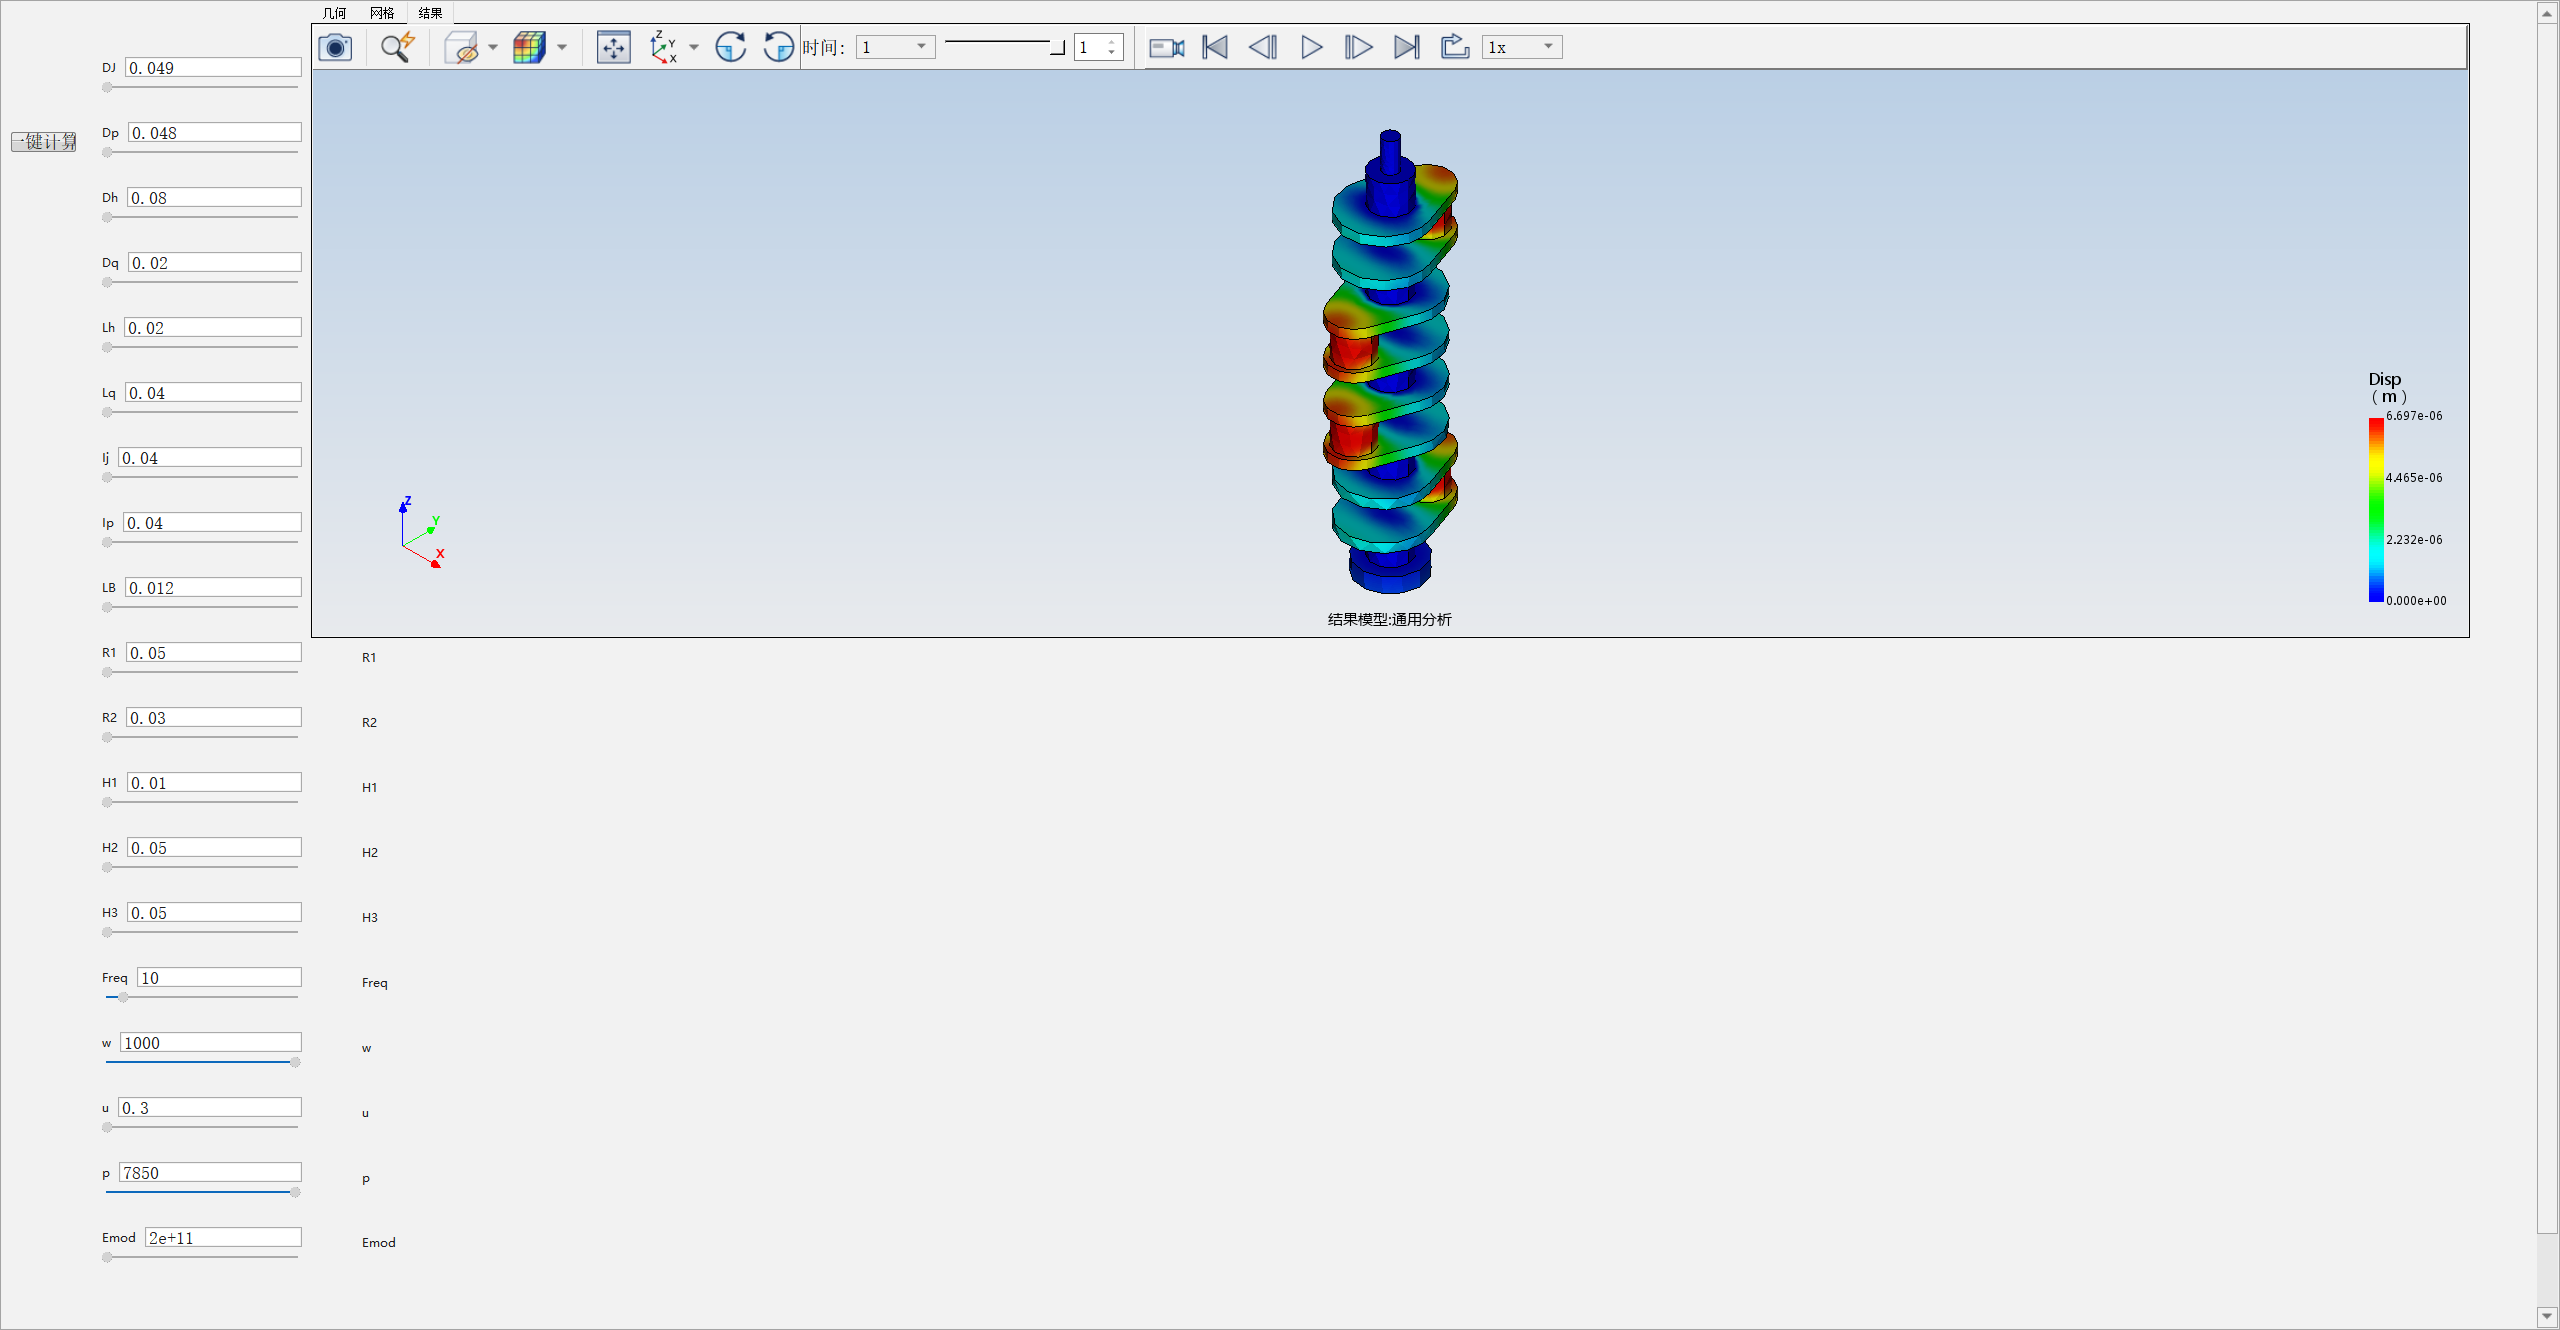Switch to the 几何 tab
Screen dimensions: 2560x1330
pyautogui.click(x=335, y=13)
